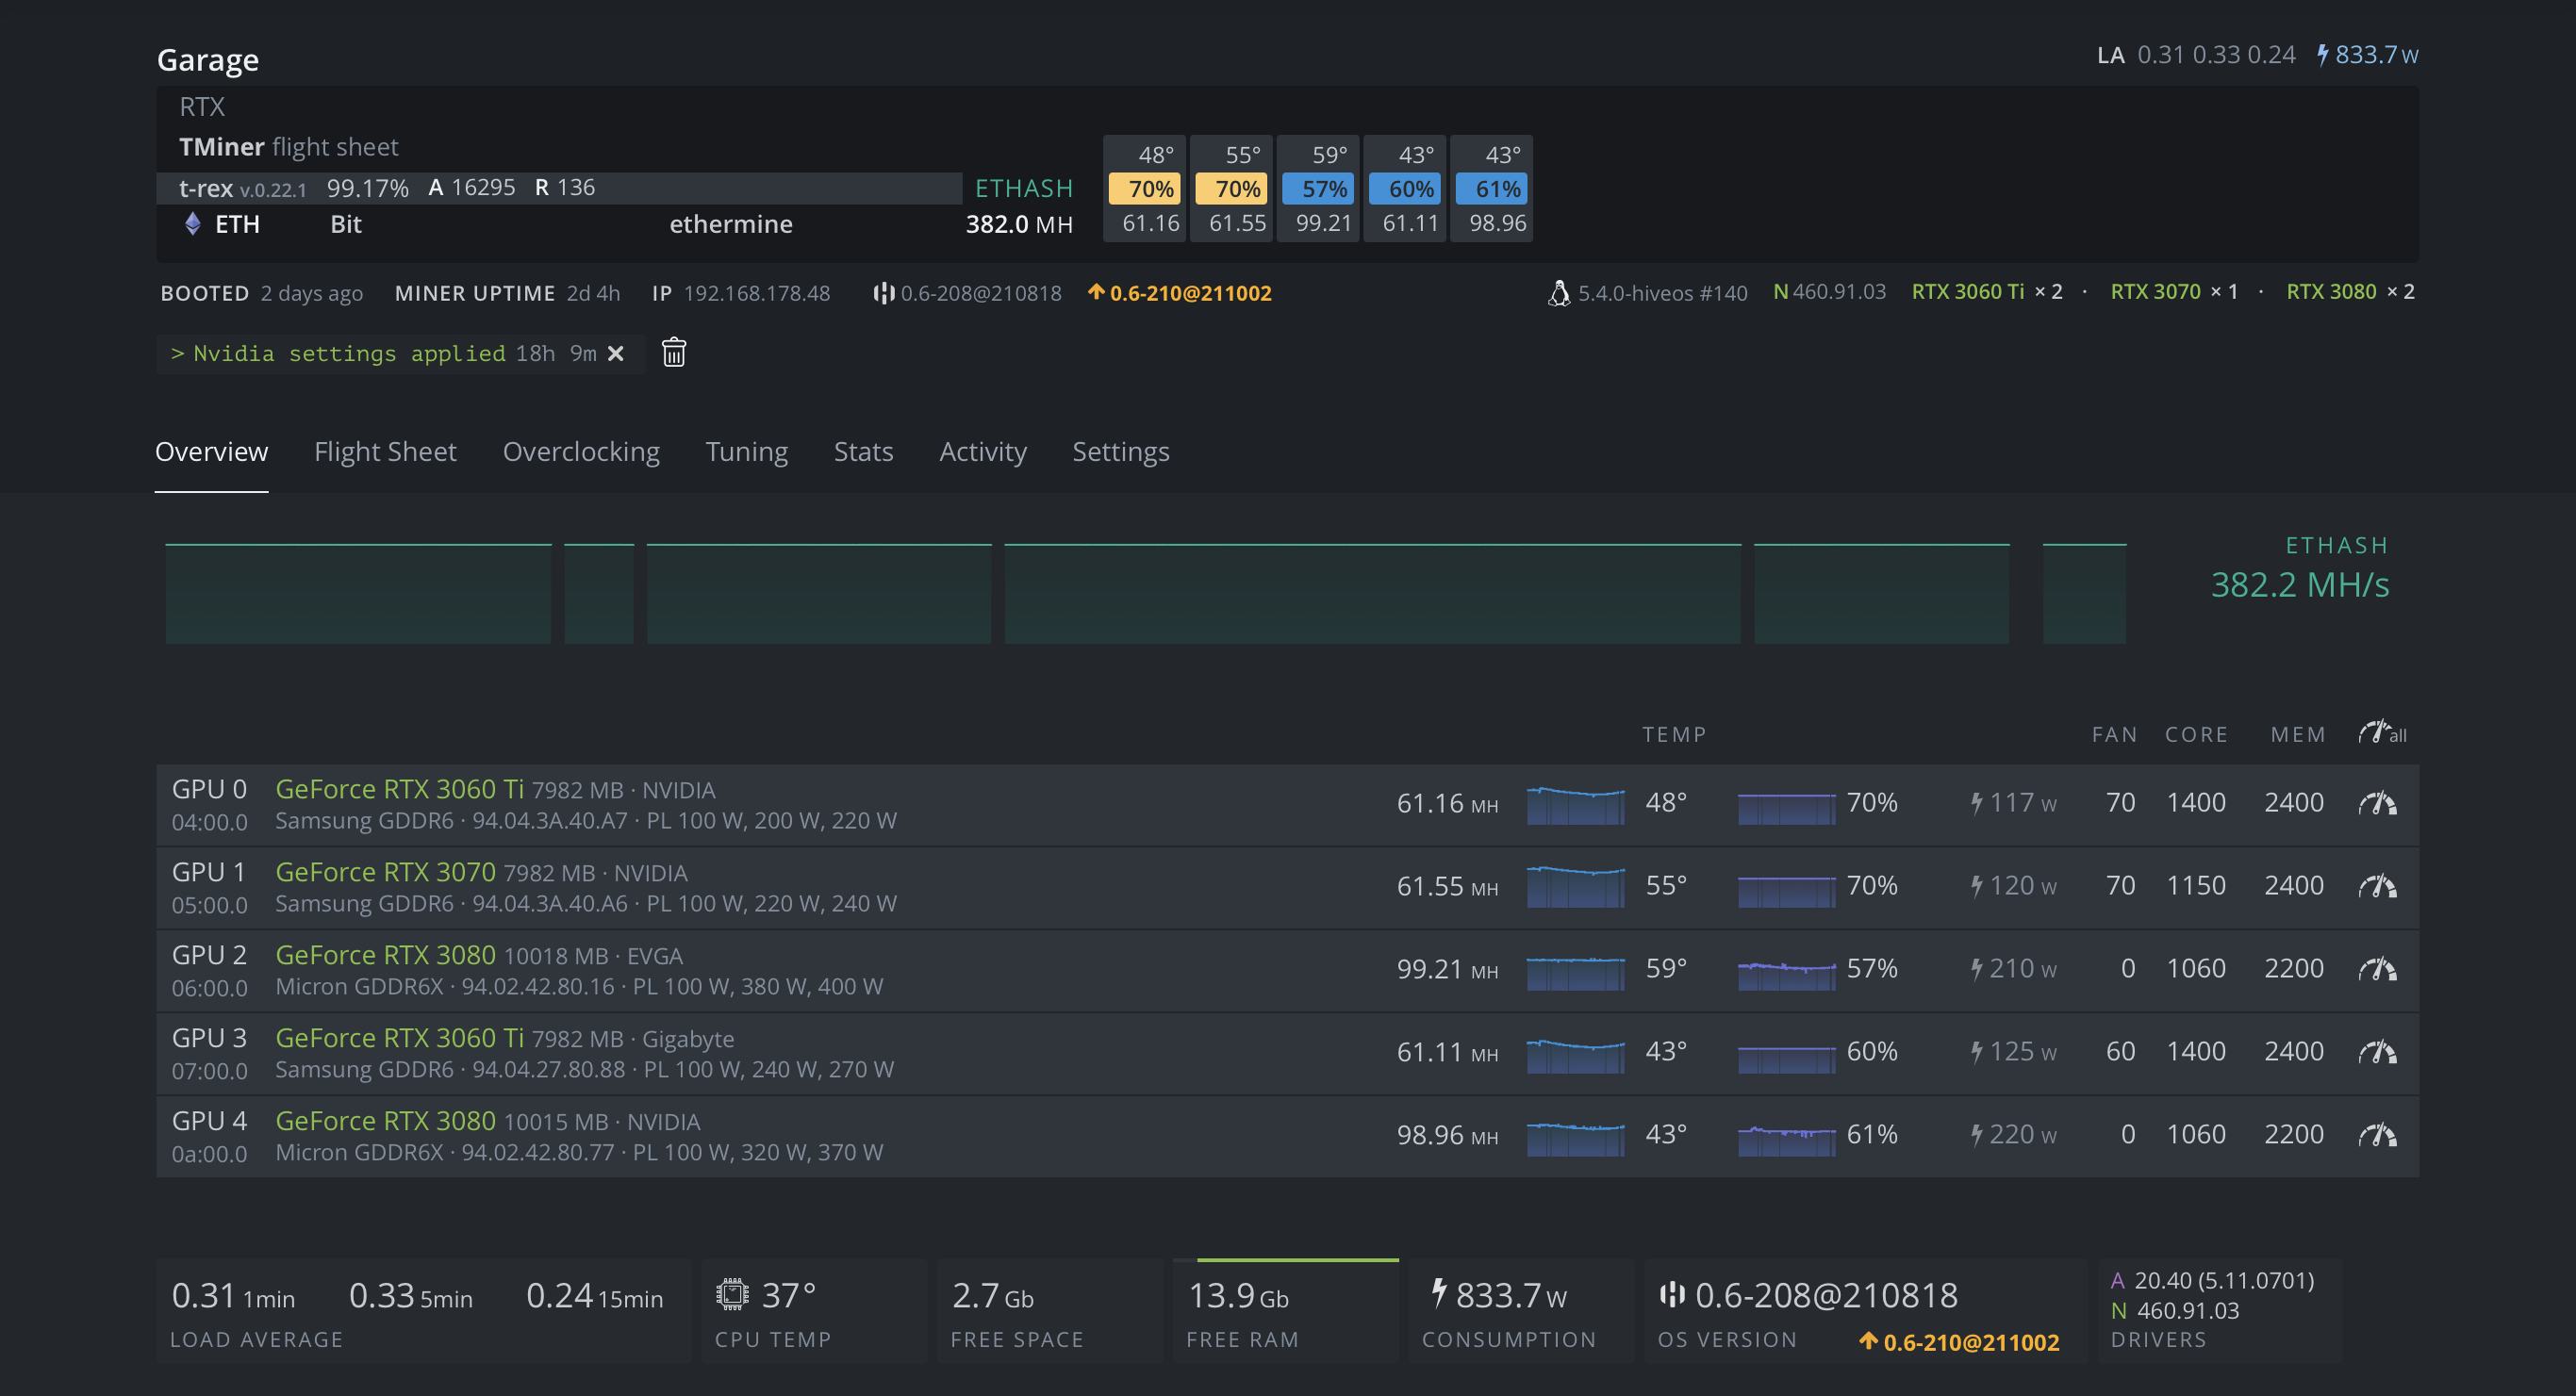Select the 55° GPU summary tile
This screenshot has width=2576, height=1396.
pyautogui.click(x=1231, y=188)
